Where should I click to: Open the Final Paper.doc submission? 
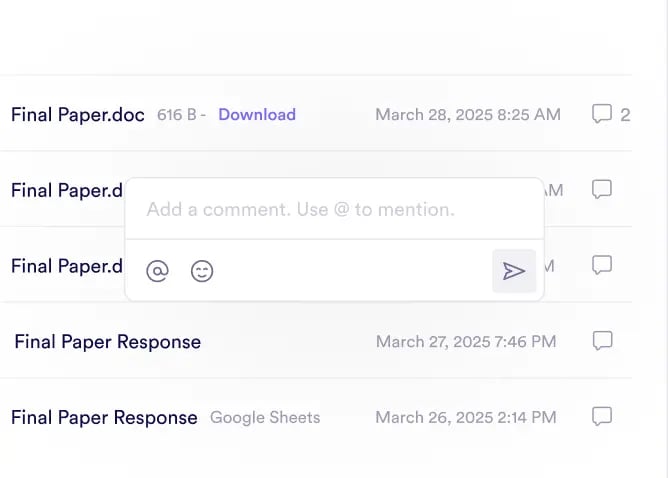78,114
